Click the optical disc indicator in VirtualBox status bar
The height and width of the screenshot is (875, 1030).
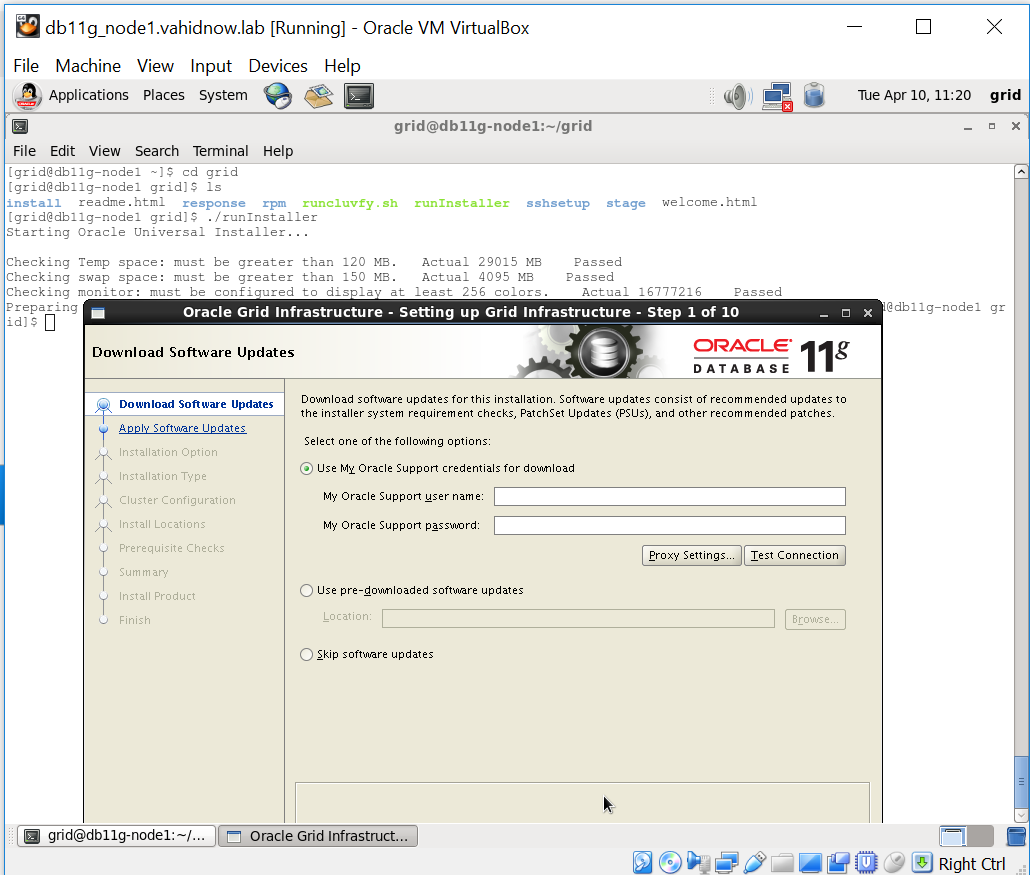[x=670, y=862]
